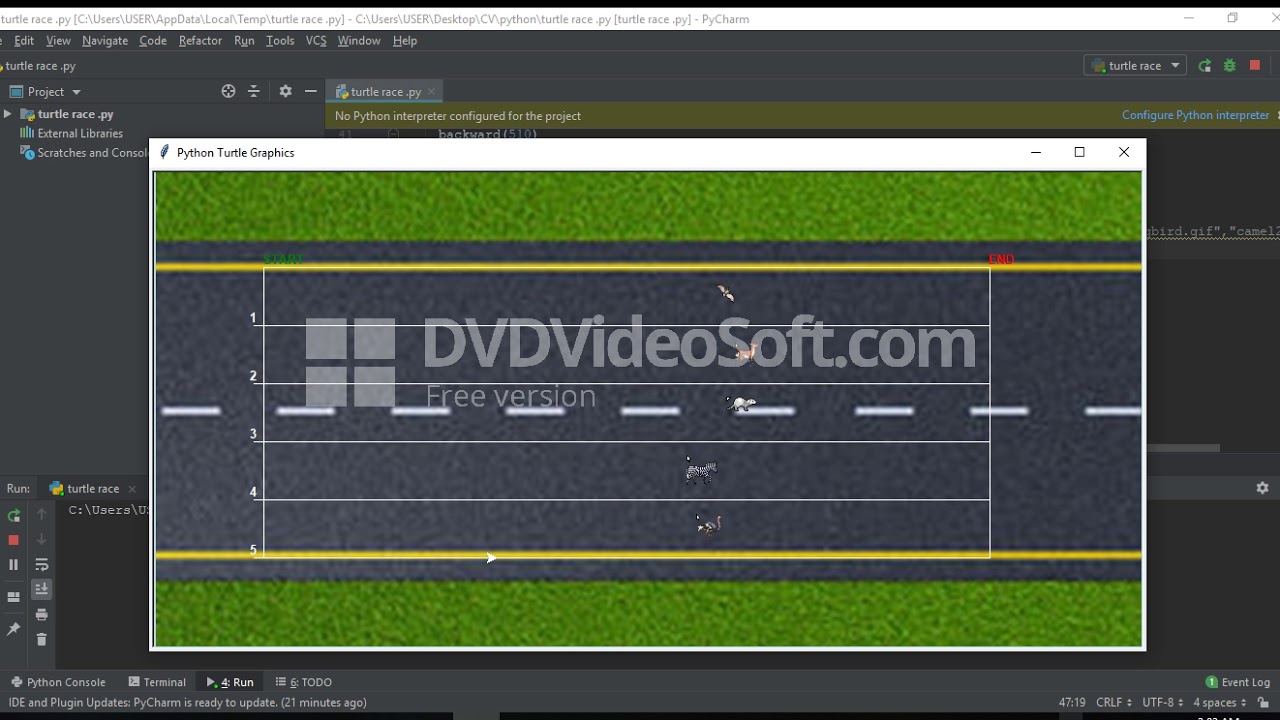This screenshot has width=1280, height=720.
Task: Stop process in Run panel red square
Action: click(14, 540)
